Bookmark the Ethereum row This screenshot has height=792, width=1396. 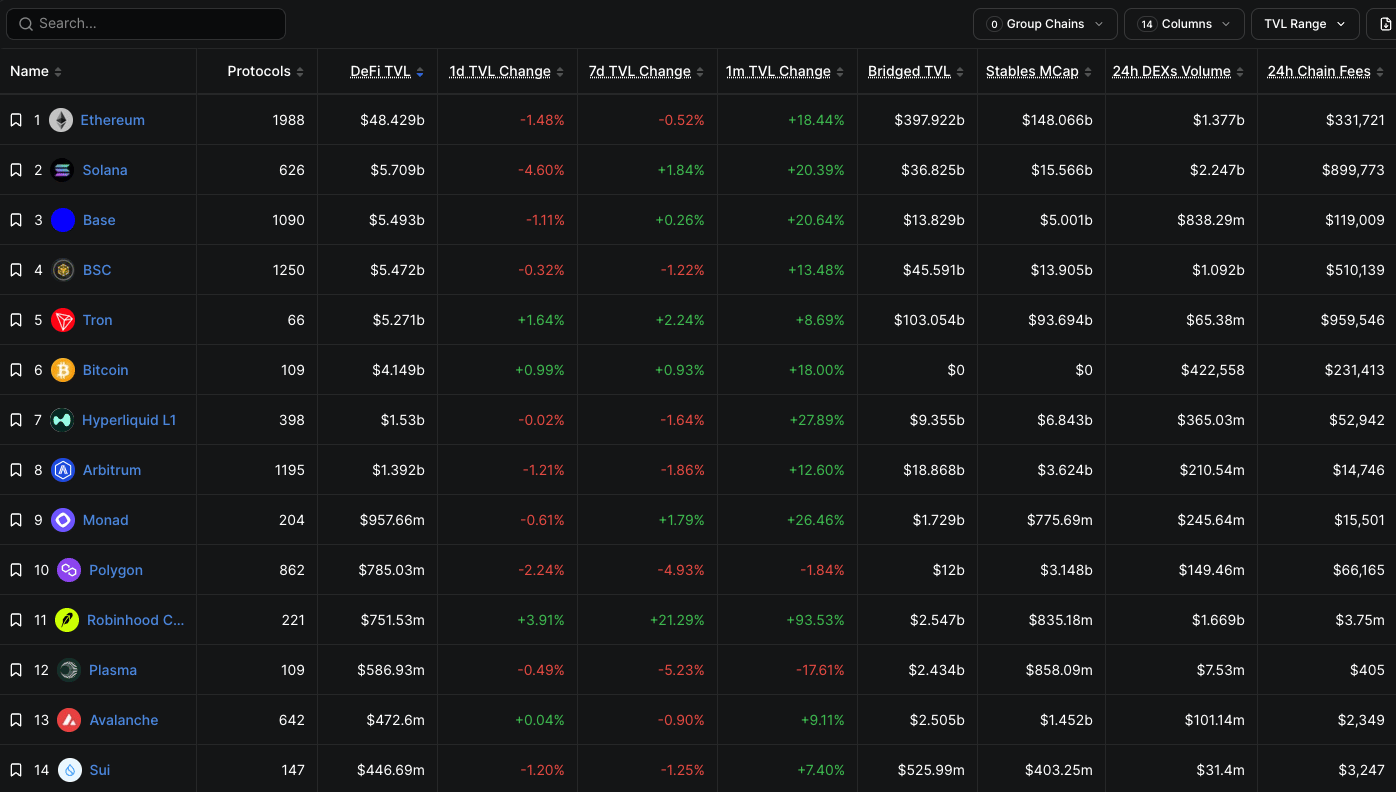pos(16,120)
